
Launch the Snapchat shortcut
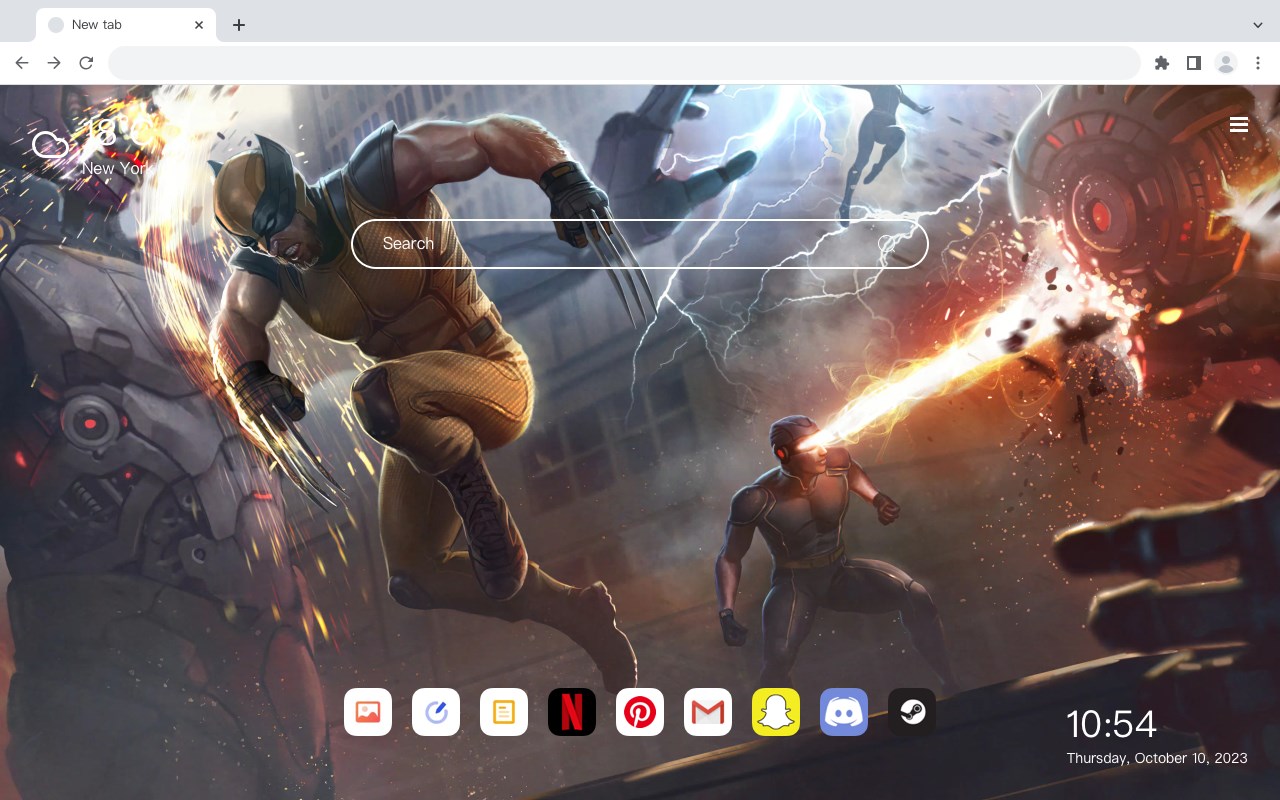(776, 712)
